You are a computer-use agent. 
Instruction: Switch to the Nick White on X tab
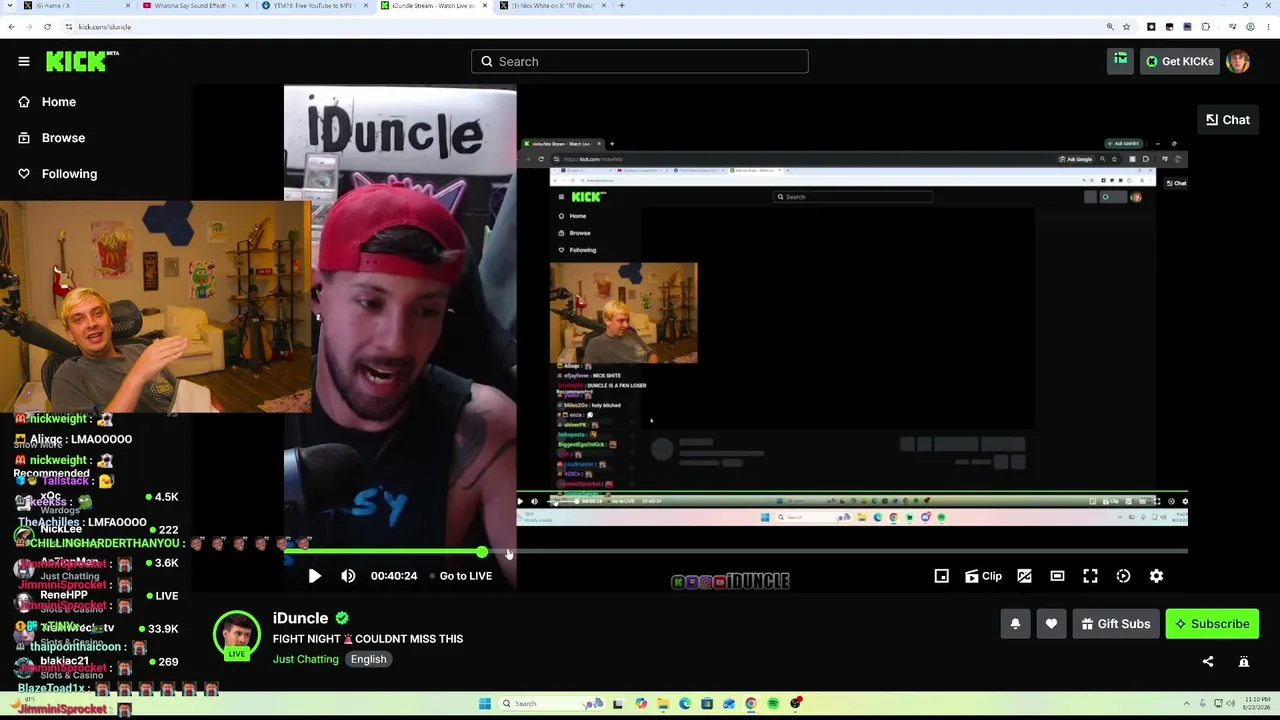(x=551, y=6)
